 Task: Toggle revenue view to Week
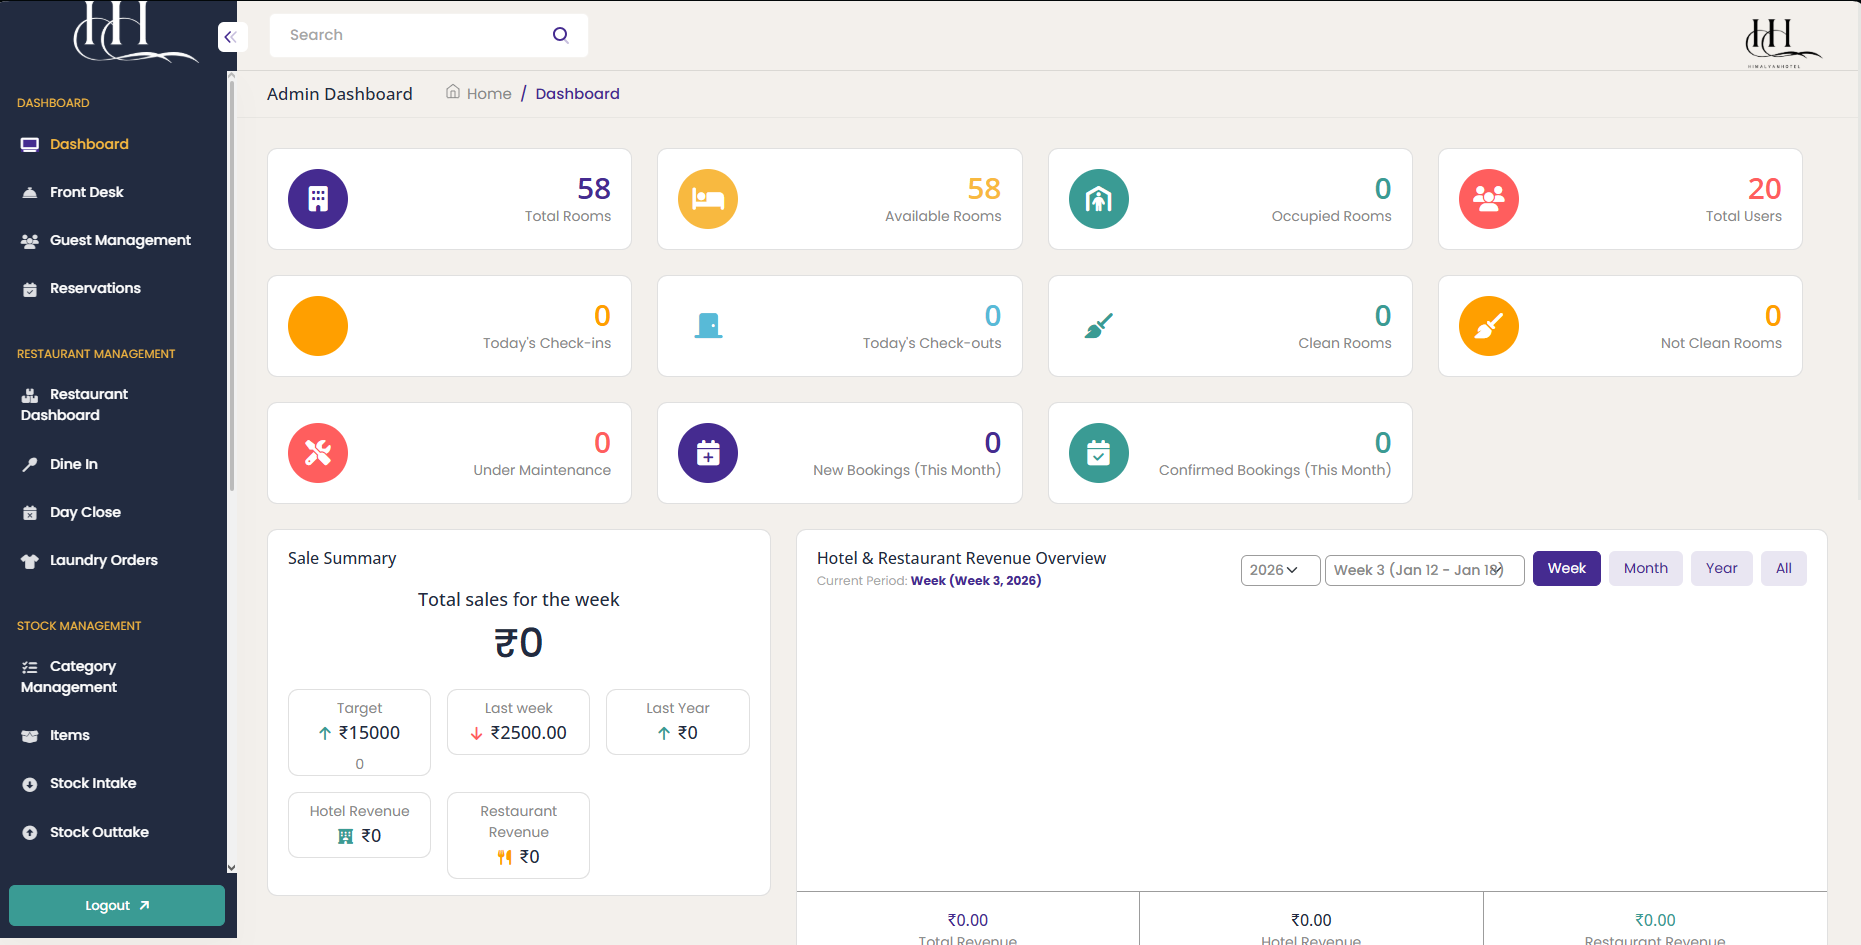(x=1566, y=568)
